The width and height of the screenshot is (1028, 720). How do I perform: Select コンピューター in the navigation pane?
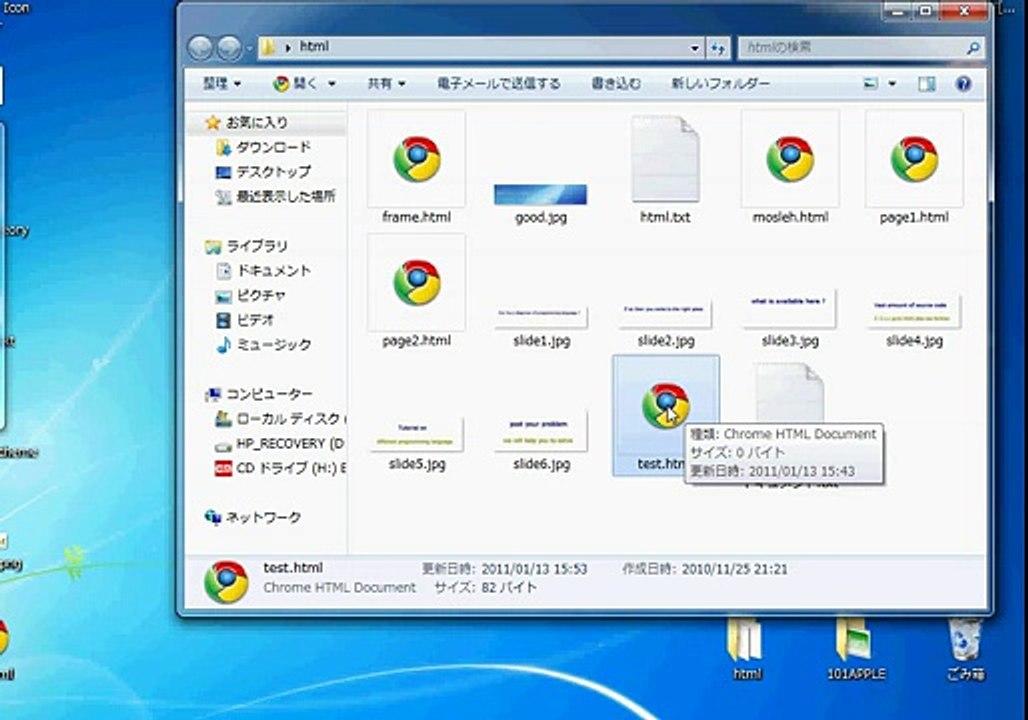pyautogui.click(x=267, y=394)
